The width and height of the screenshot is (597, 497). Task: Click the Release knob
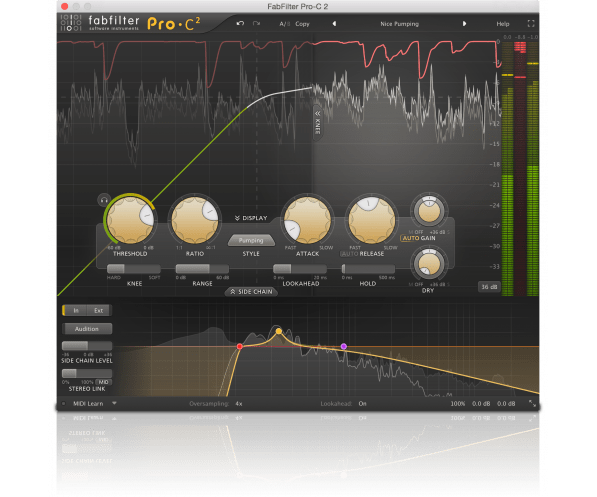point(372,220)
